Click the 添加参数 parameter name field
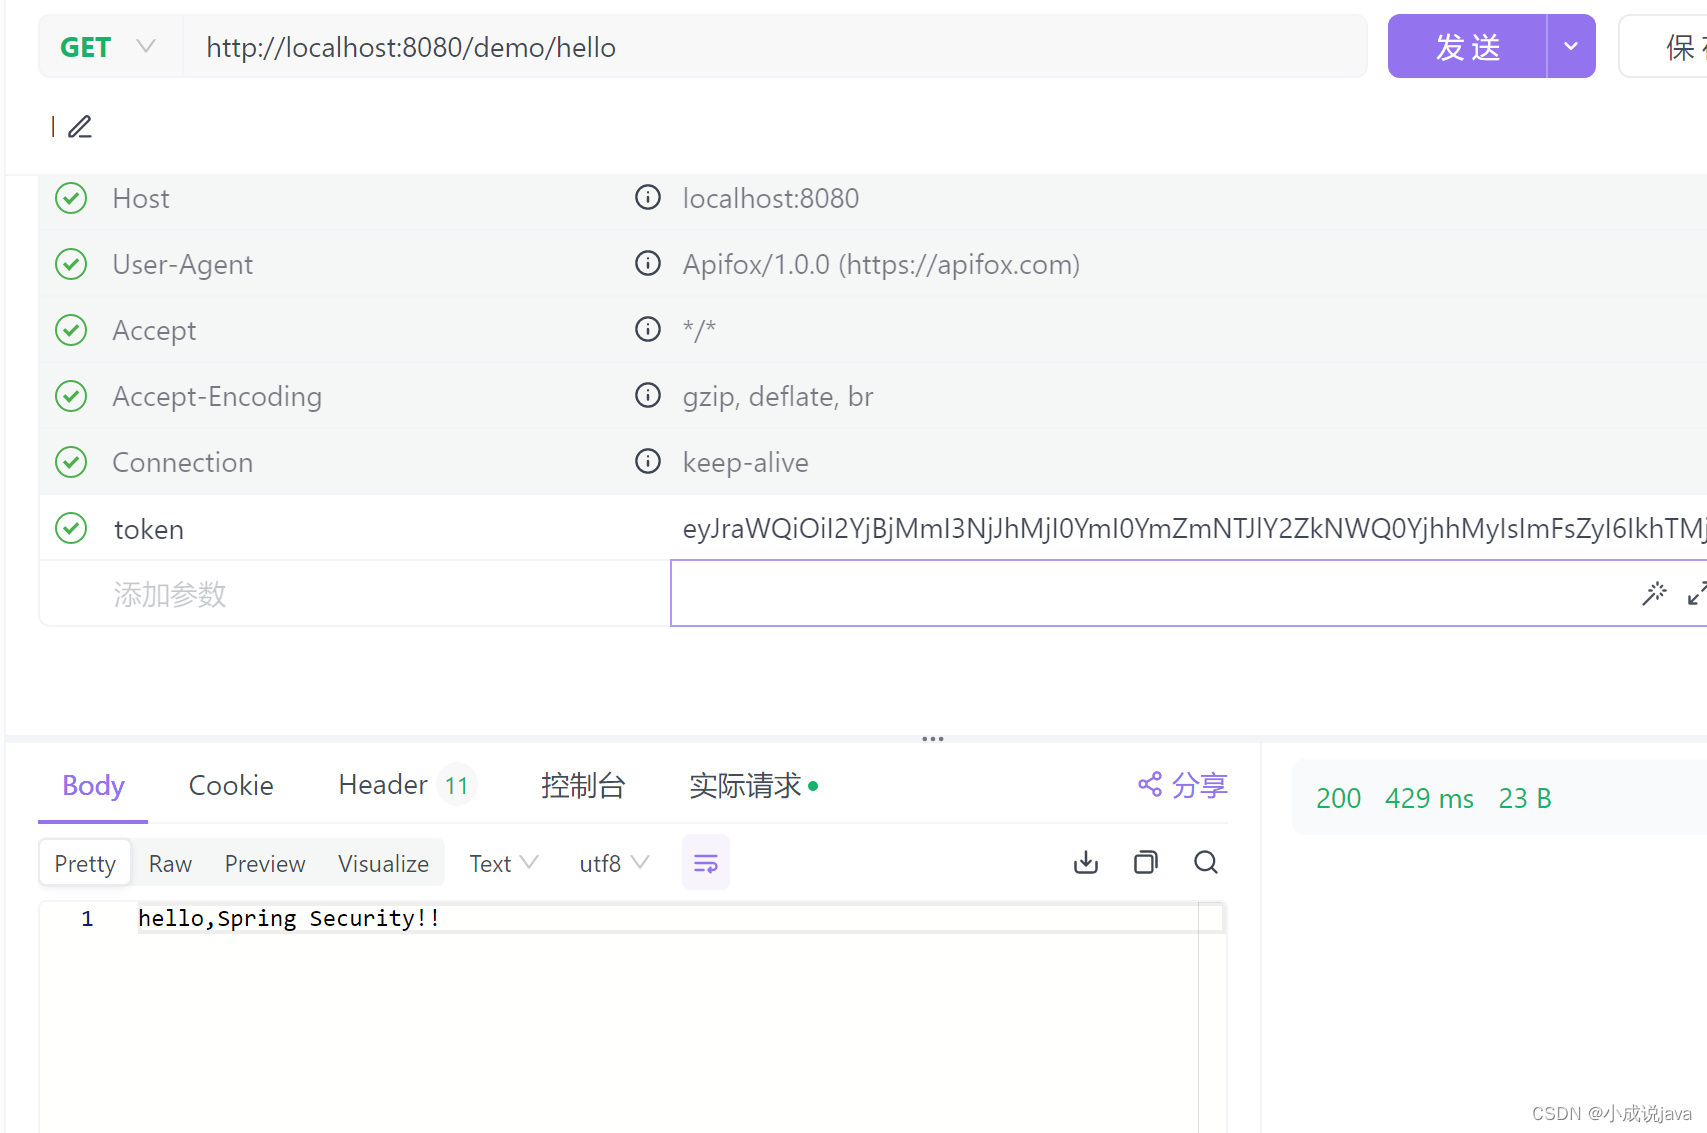 click(355, 594)
